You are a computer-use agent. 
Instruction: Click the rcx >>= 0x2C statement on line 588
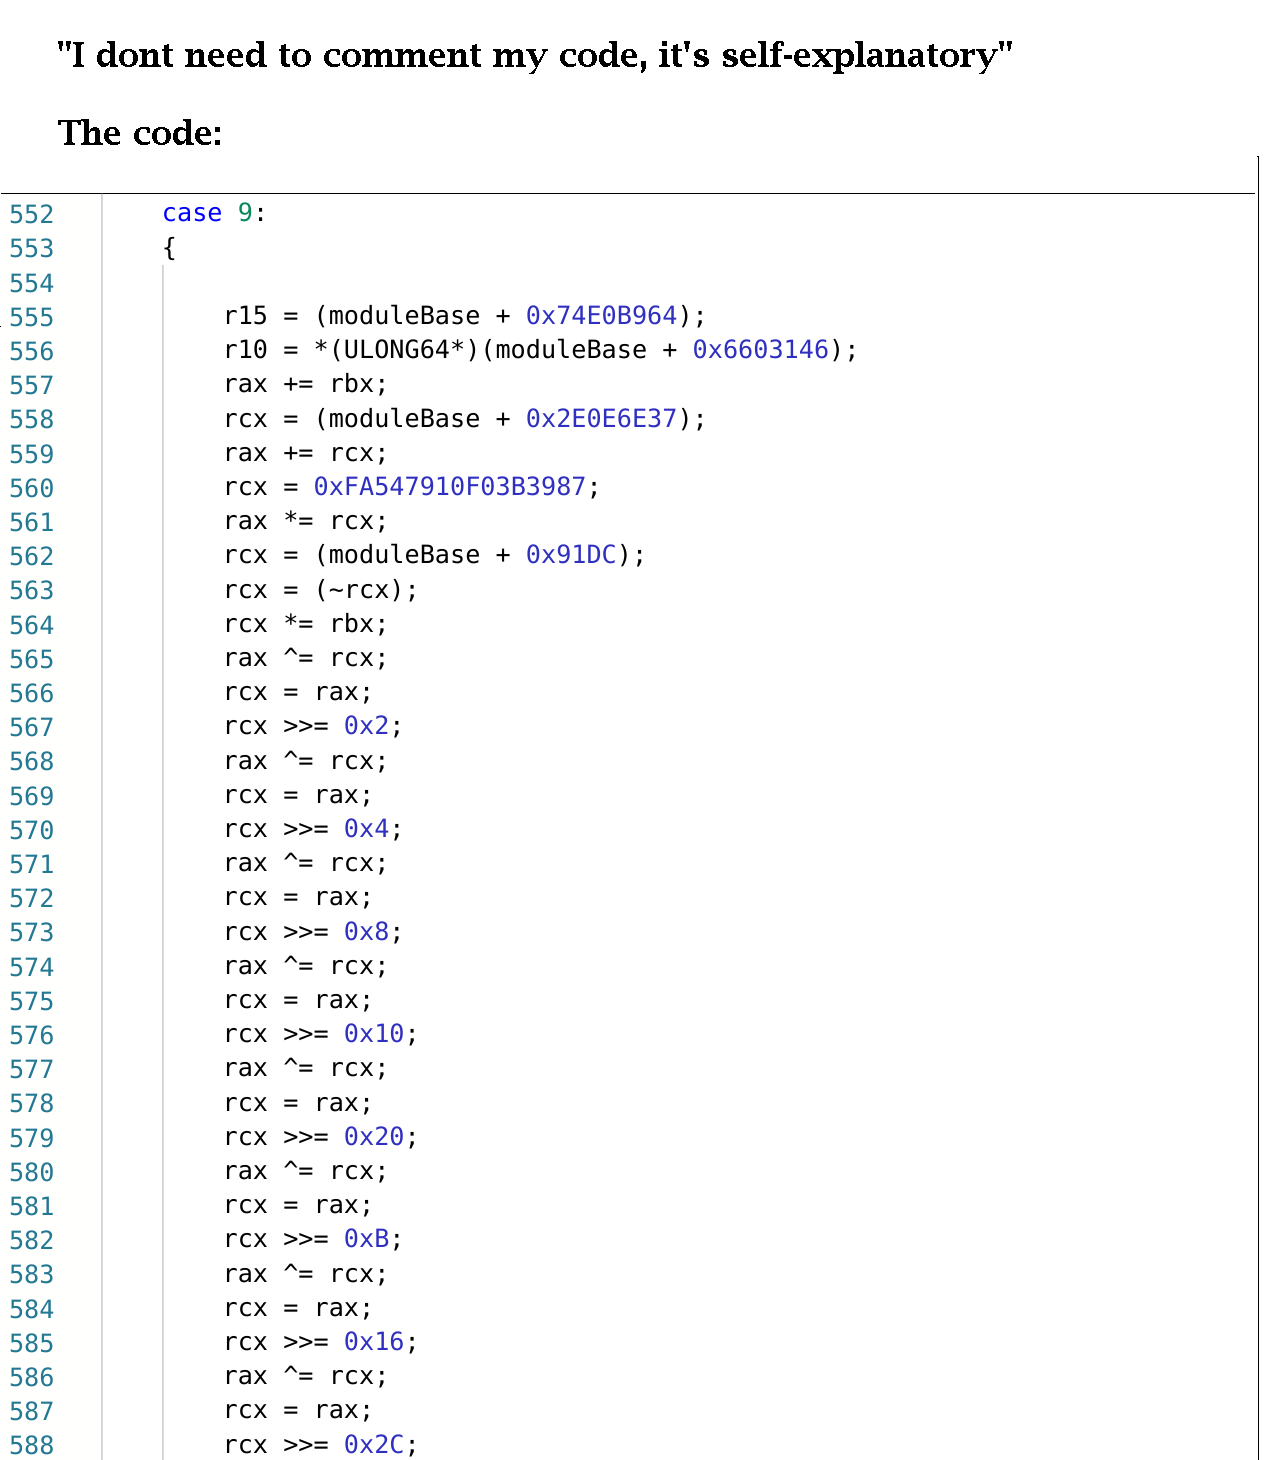(321, 1445)
